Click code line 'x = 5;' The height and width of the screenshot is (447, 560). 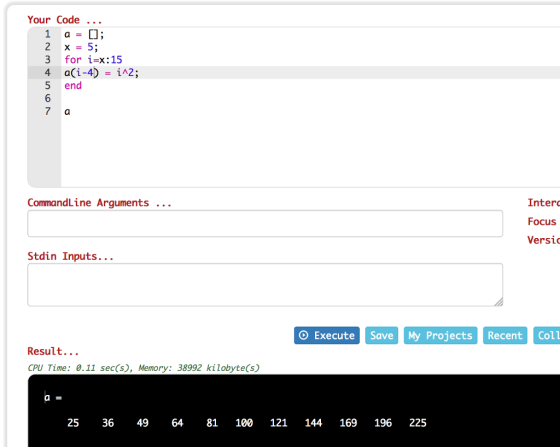[x=81, y=47]
